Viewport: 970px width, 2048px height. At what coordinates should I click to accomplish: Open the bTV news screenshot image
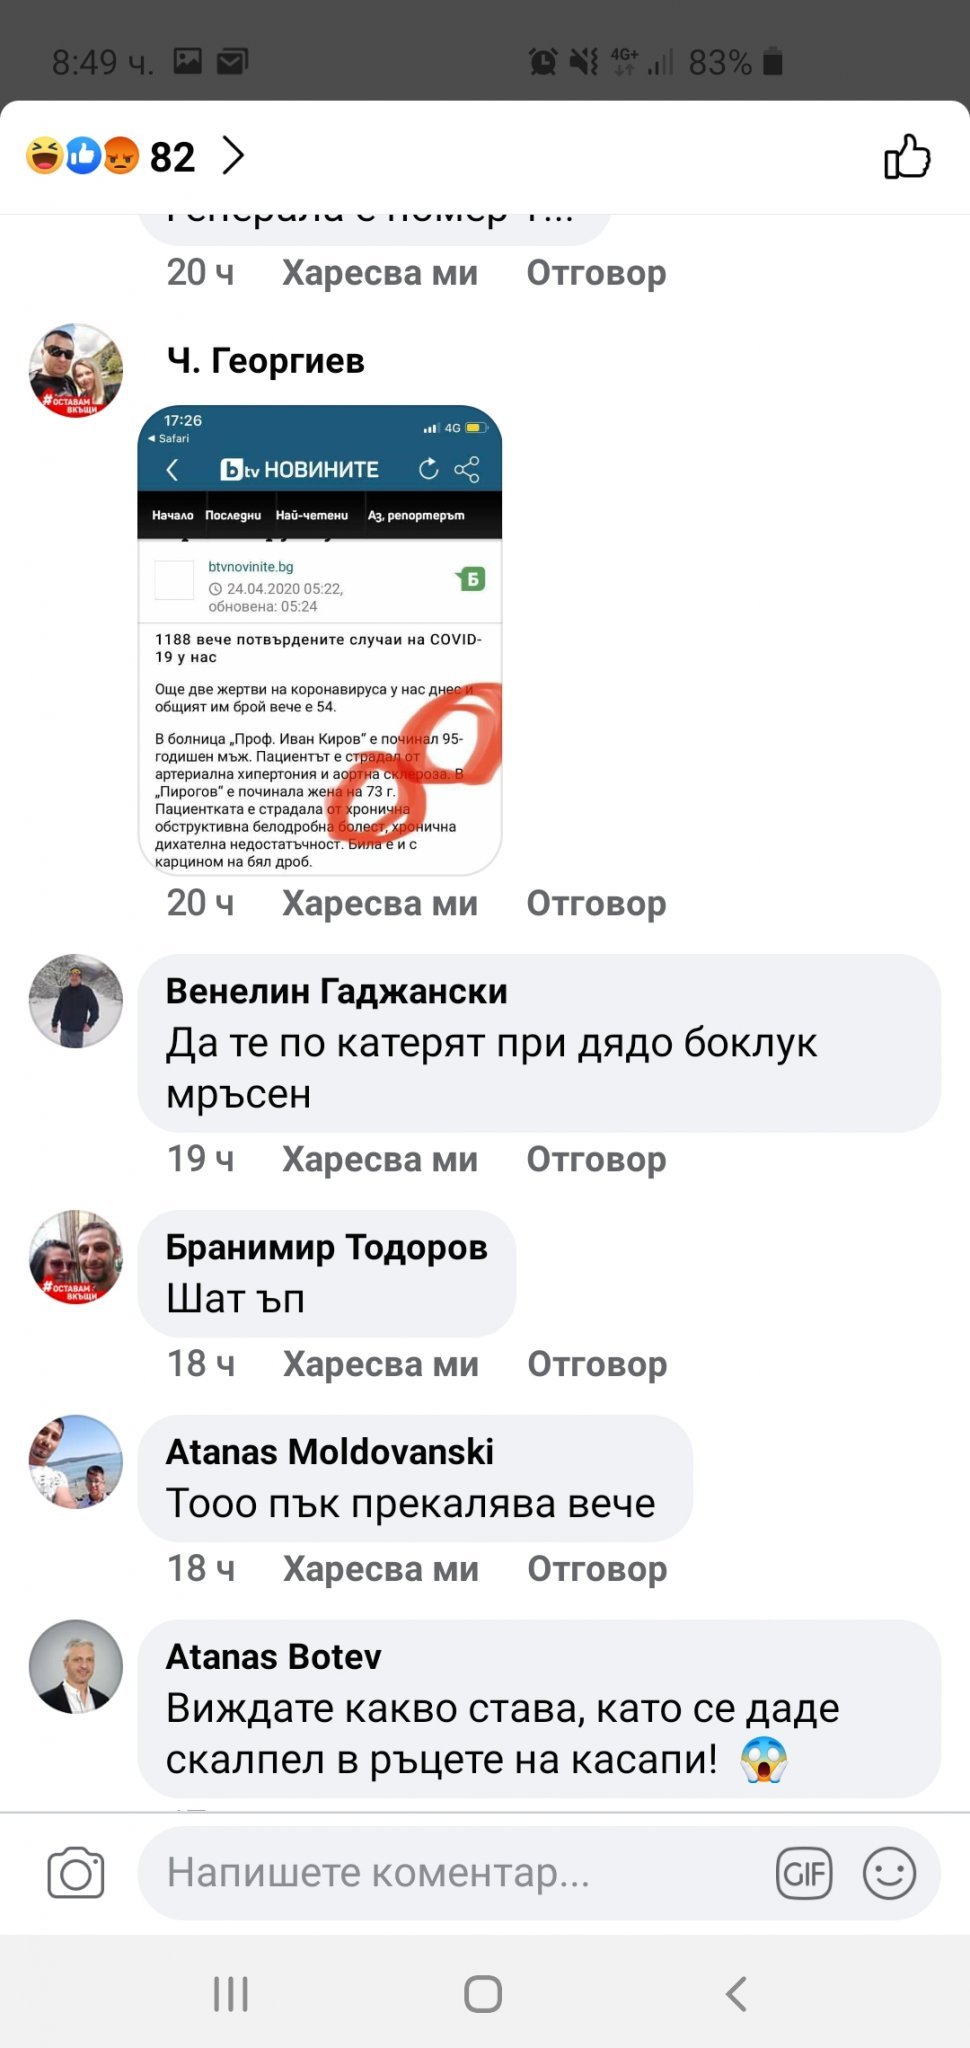click(x=320, y=640)
